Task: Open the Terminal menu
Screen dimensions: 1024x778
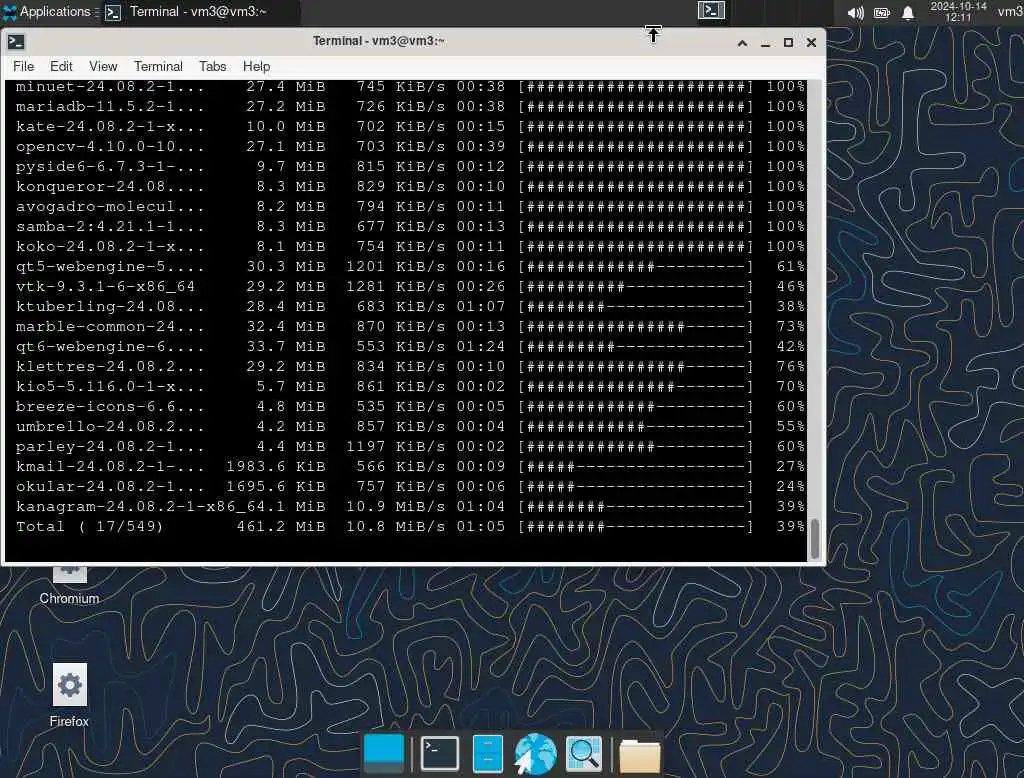Action: [158, 67]
